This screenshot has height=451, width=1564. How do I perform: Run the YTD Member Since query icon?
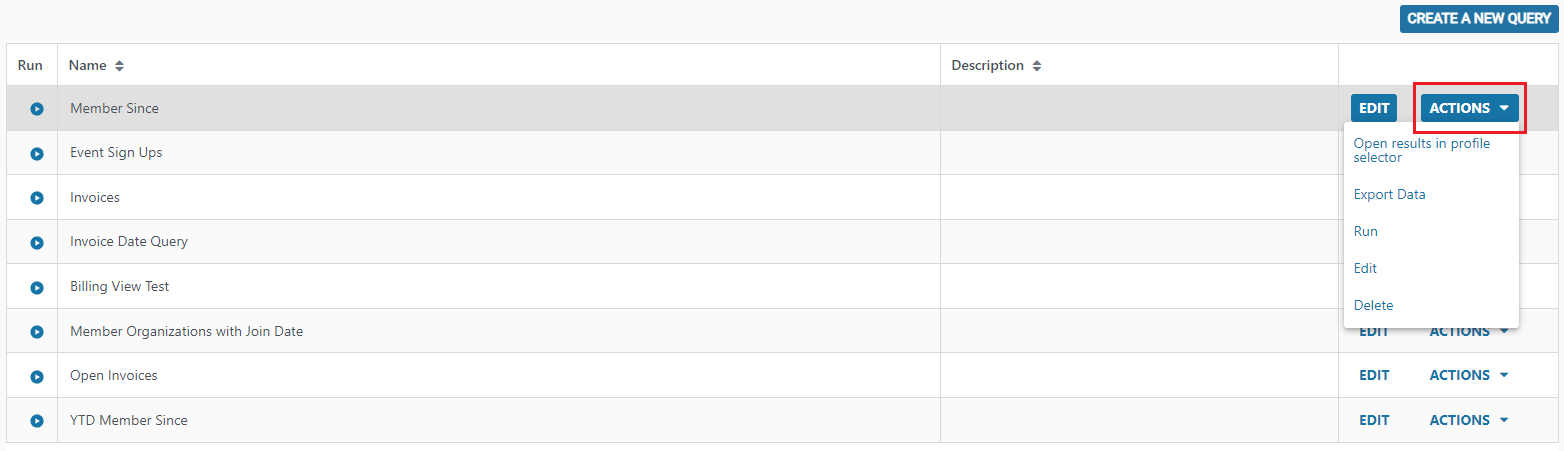pos(37,421)
